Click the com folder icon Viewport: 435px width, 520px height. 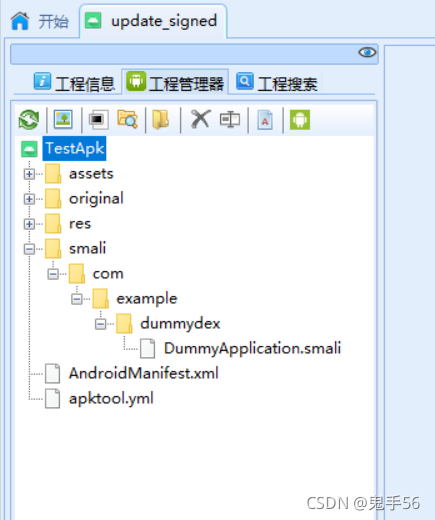(x=77, y=274)
